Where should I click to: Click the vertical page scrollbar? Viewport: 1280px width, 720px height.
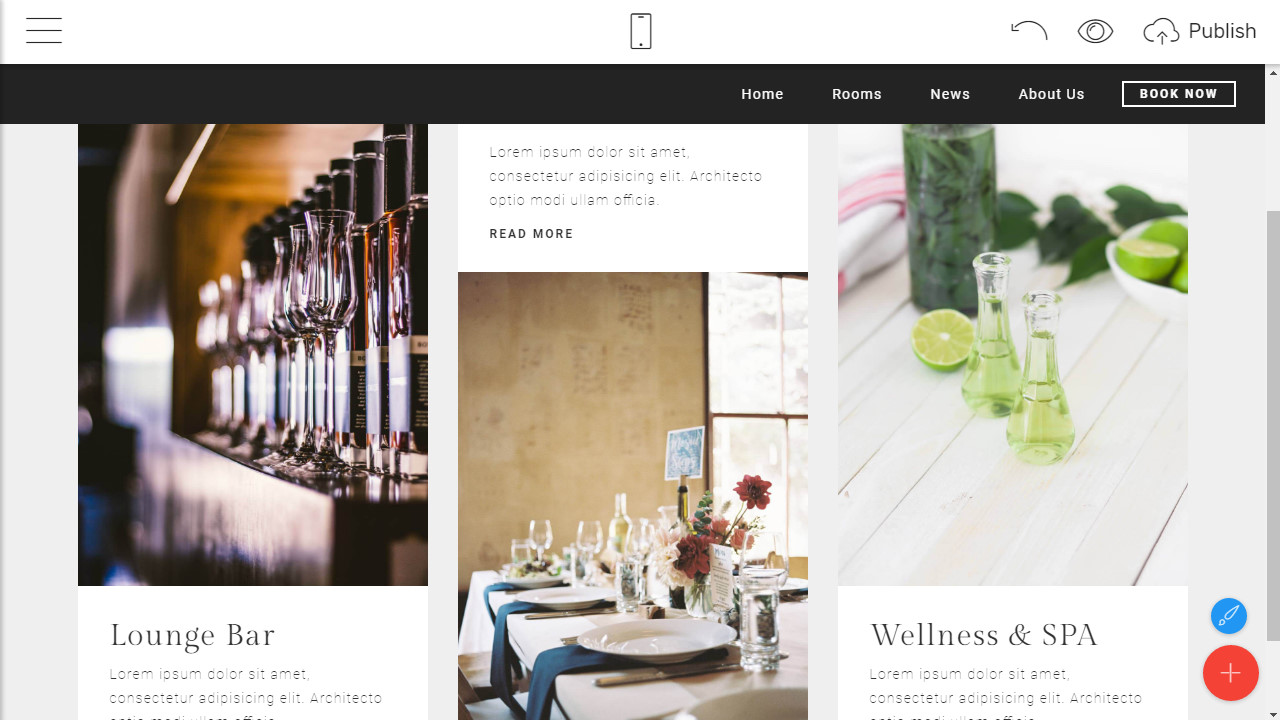(1273, 425)
